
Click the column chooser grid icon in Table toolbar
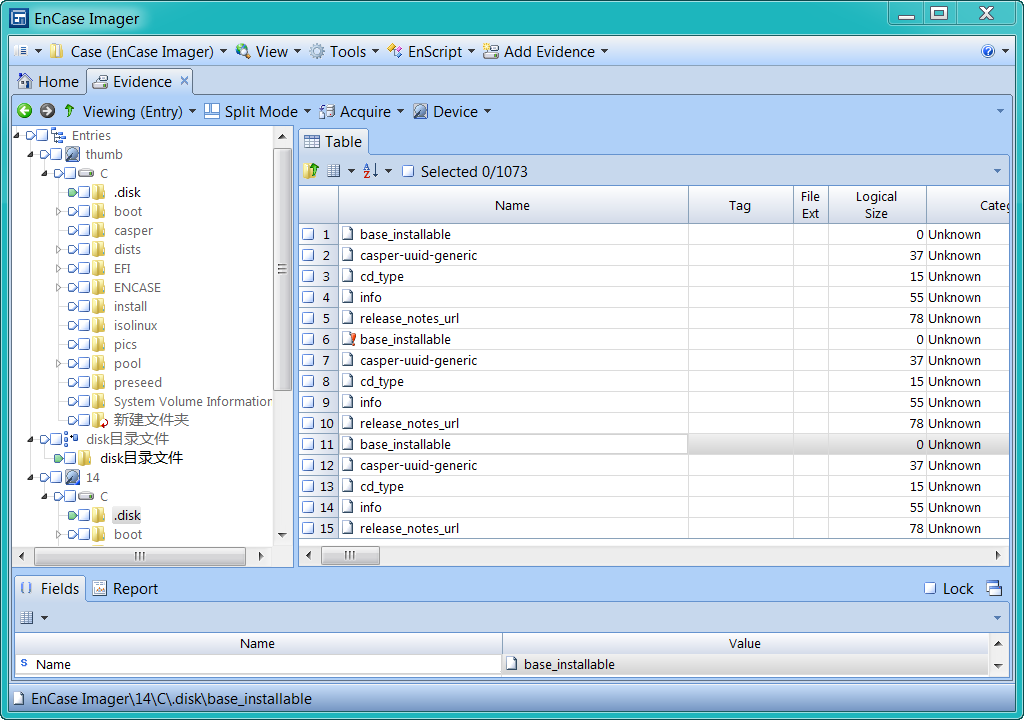tap(334, 171)
